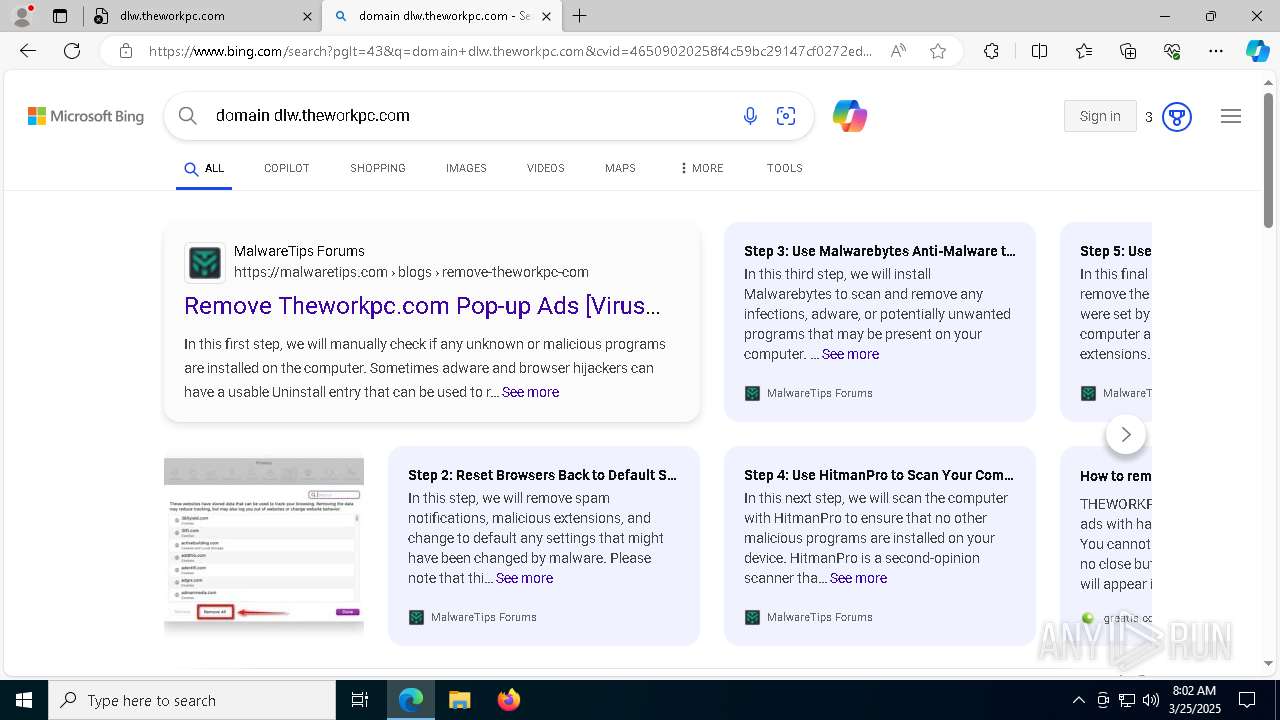Image resolution: width=1280 pixels, height=720 pixels.
Task: Open Browser essentials heart icon
Action: 1172,51
